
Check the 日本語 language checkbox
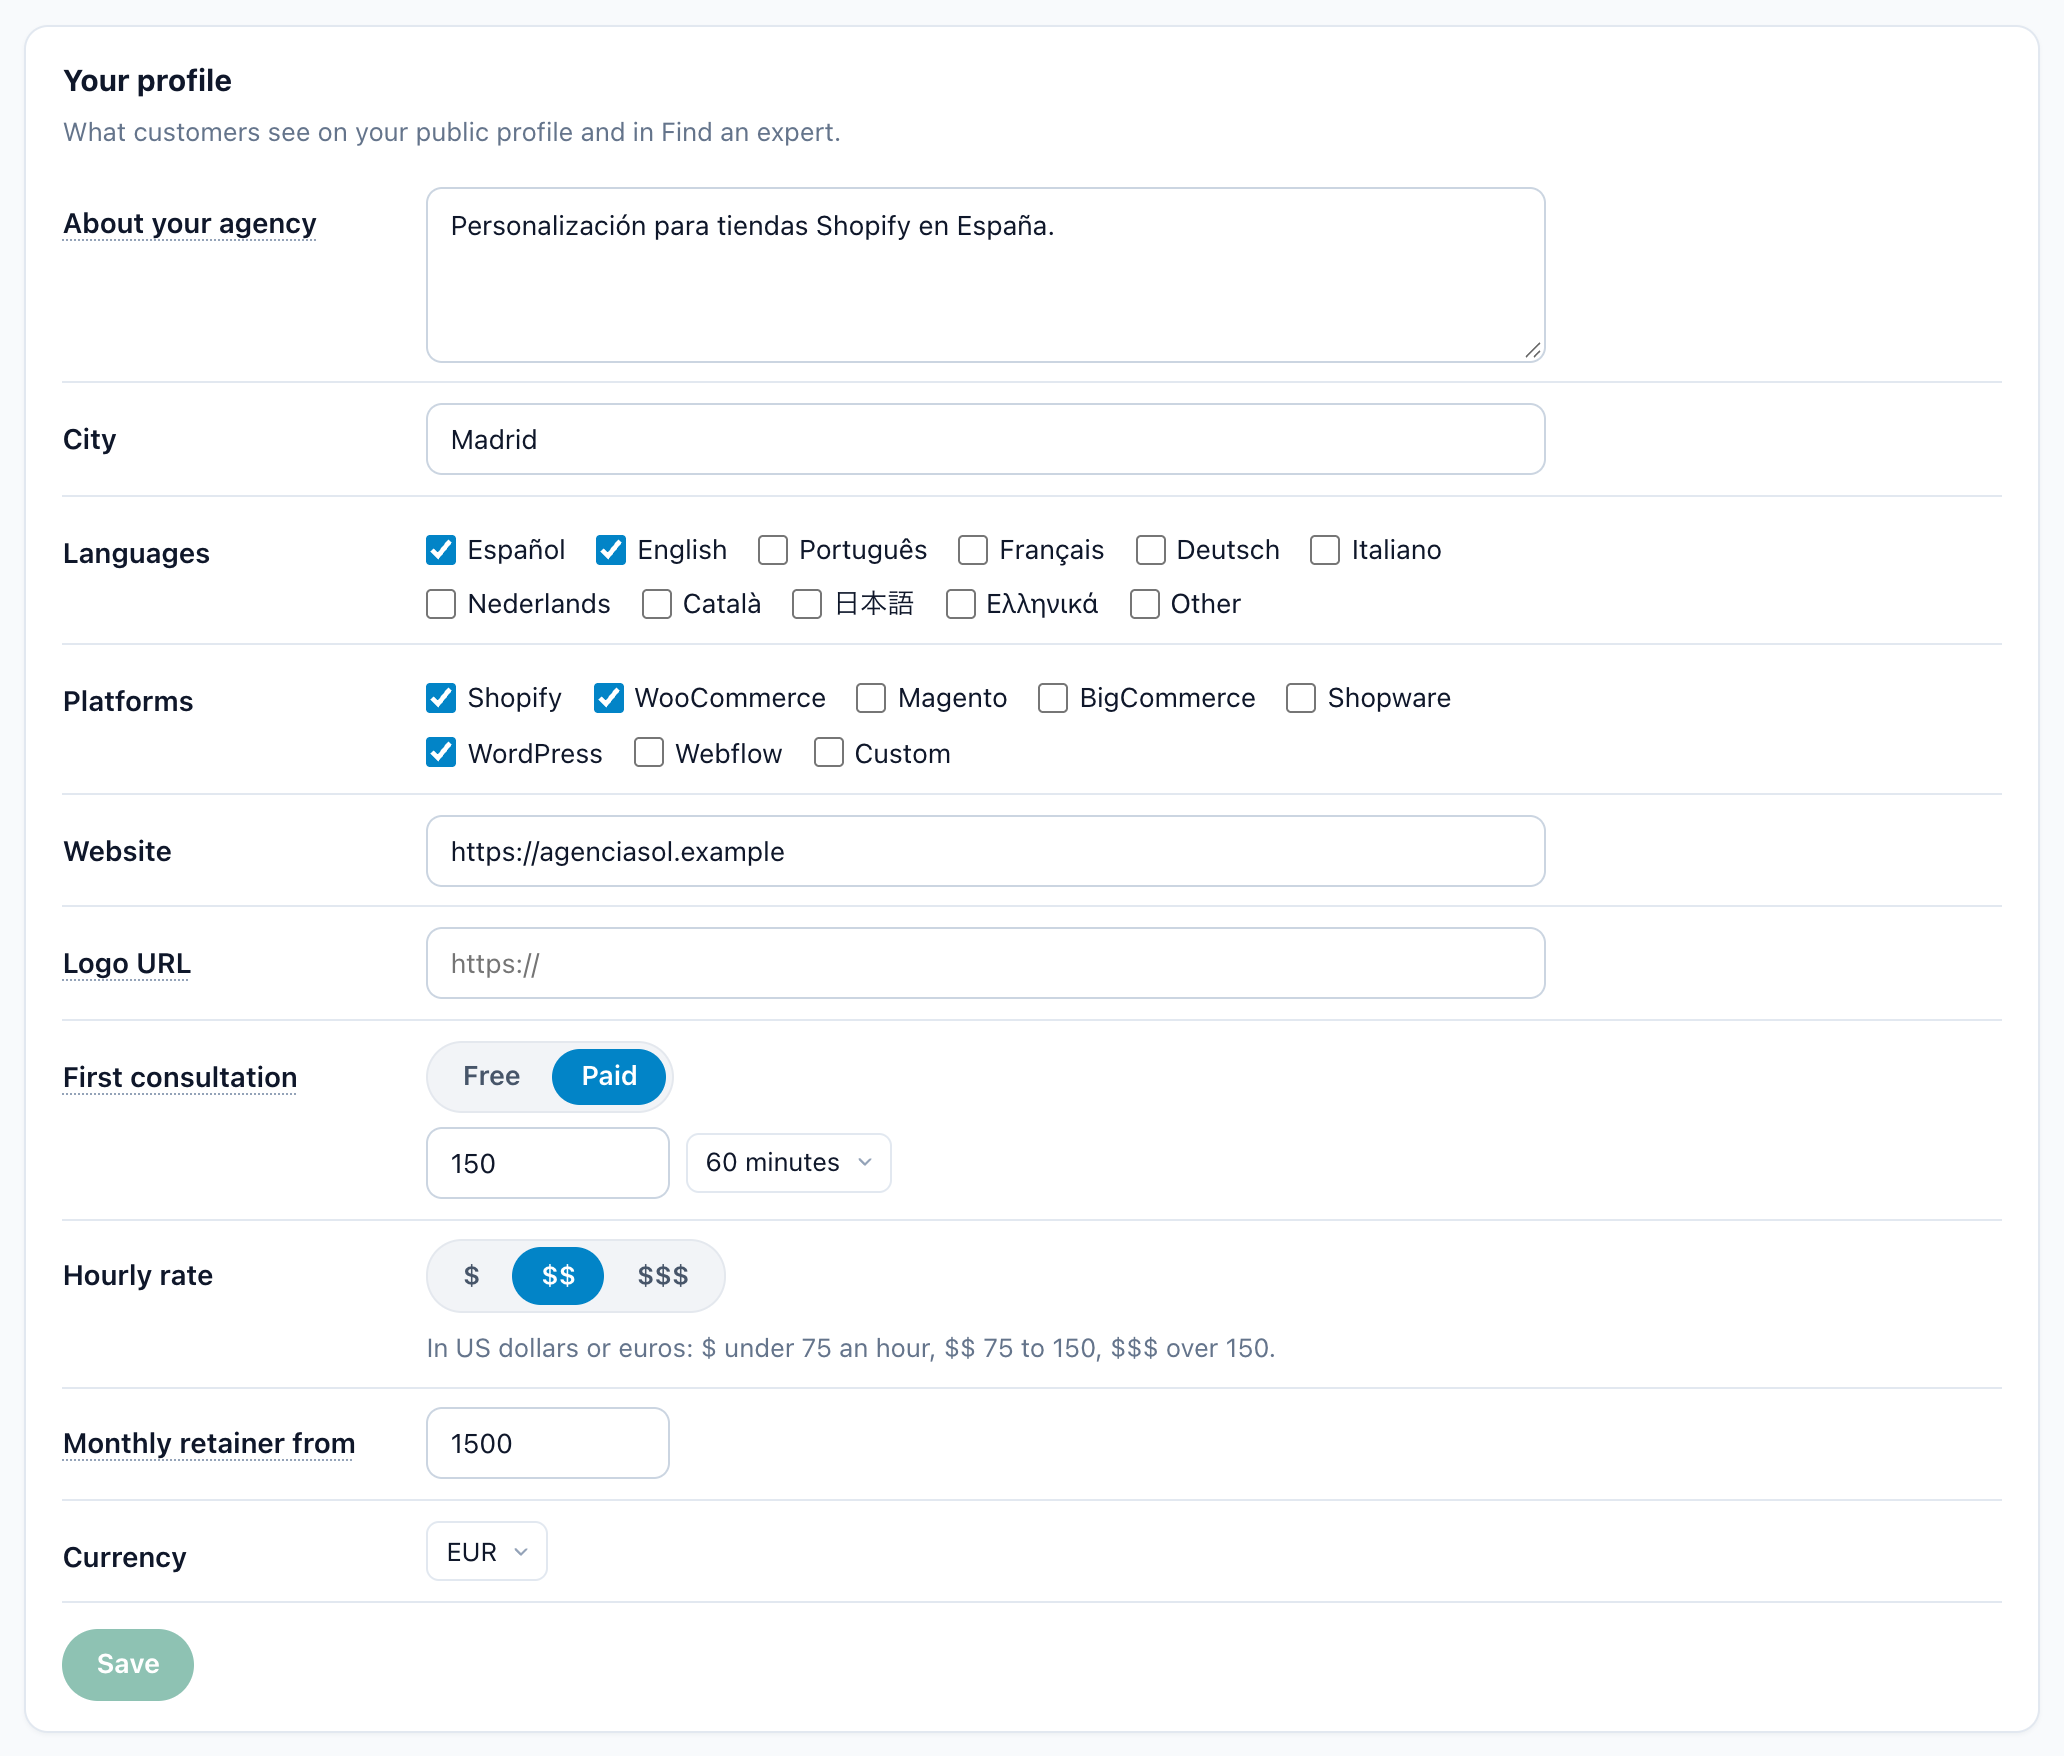(x=807, y=604)
